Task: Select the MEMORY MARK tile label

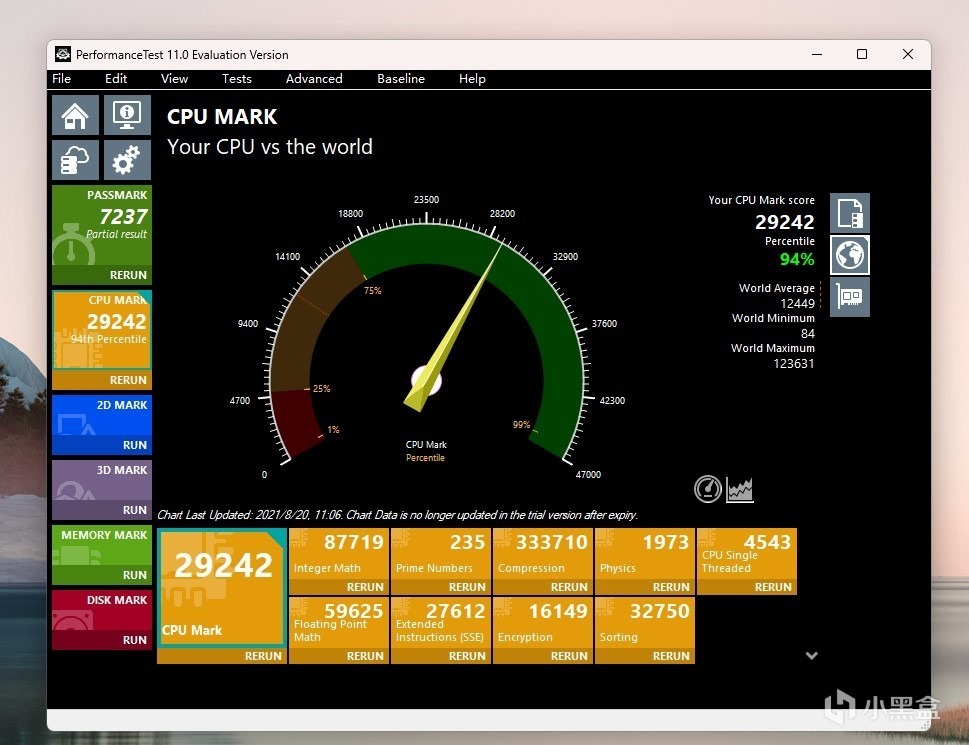Action: tap(104, 535)
